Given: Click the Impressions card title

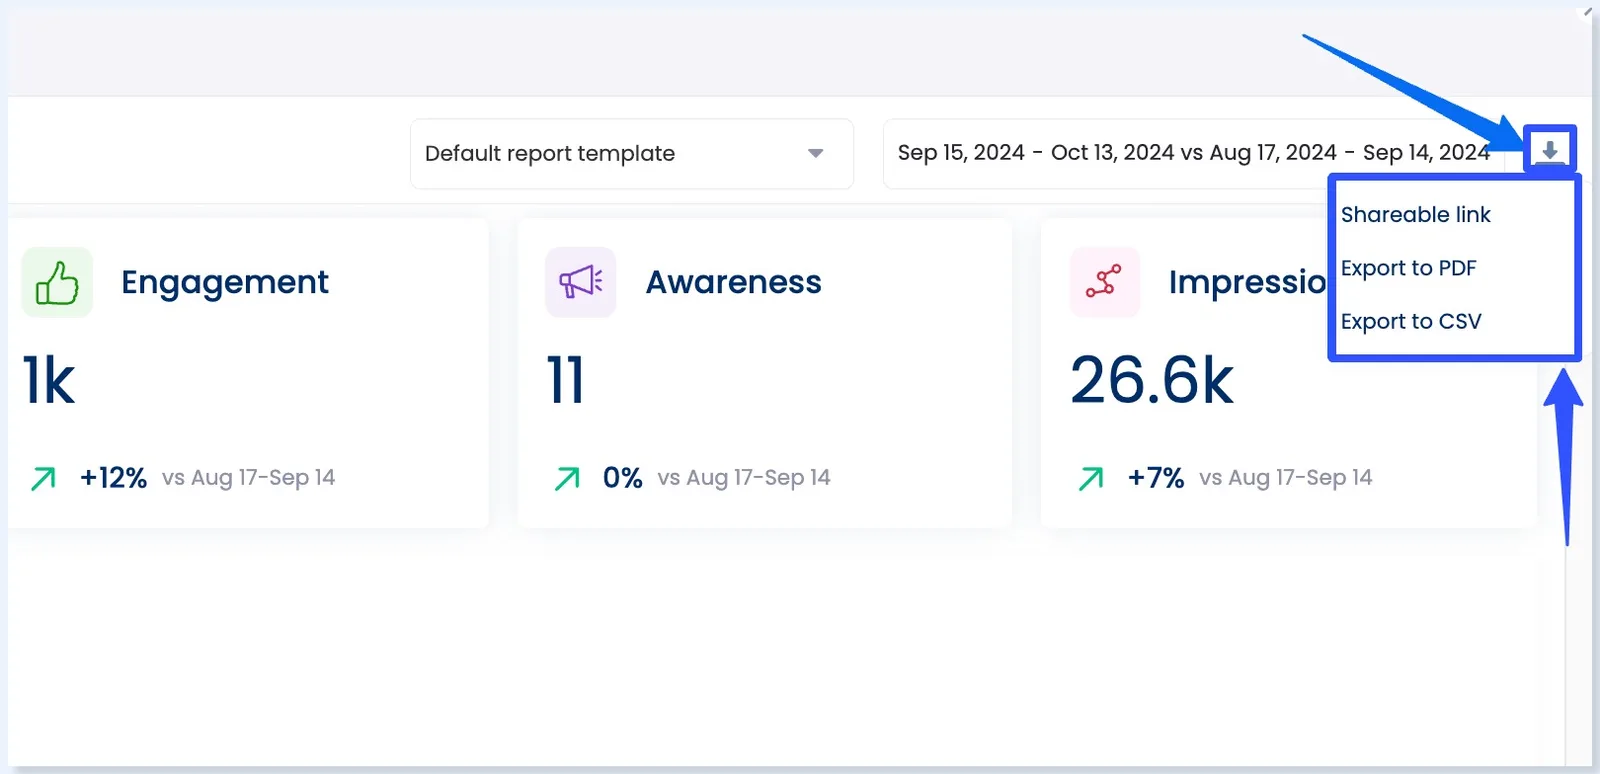Looking at the screenshot, I should (1247, 283).
